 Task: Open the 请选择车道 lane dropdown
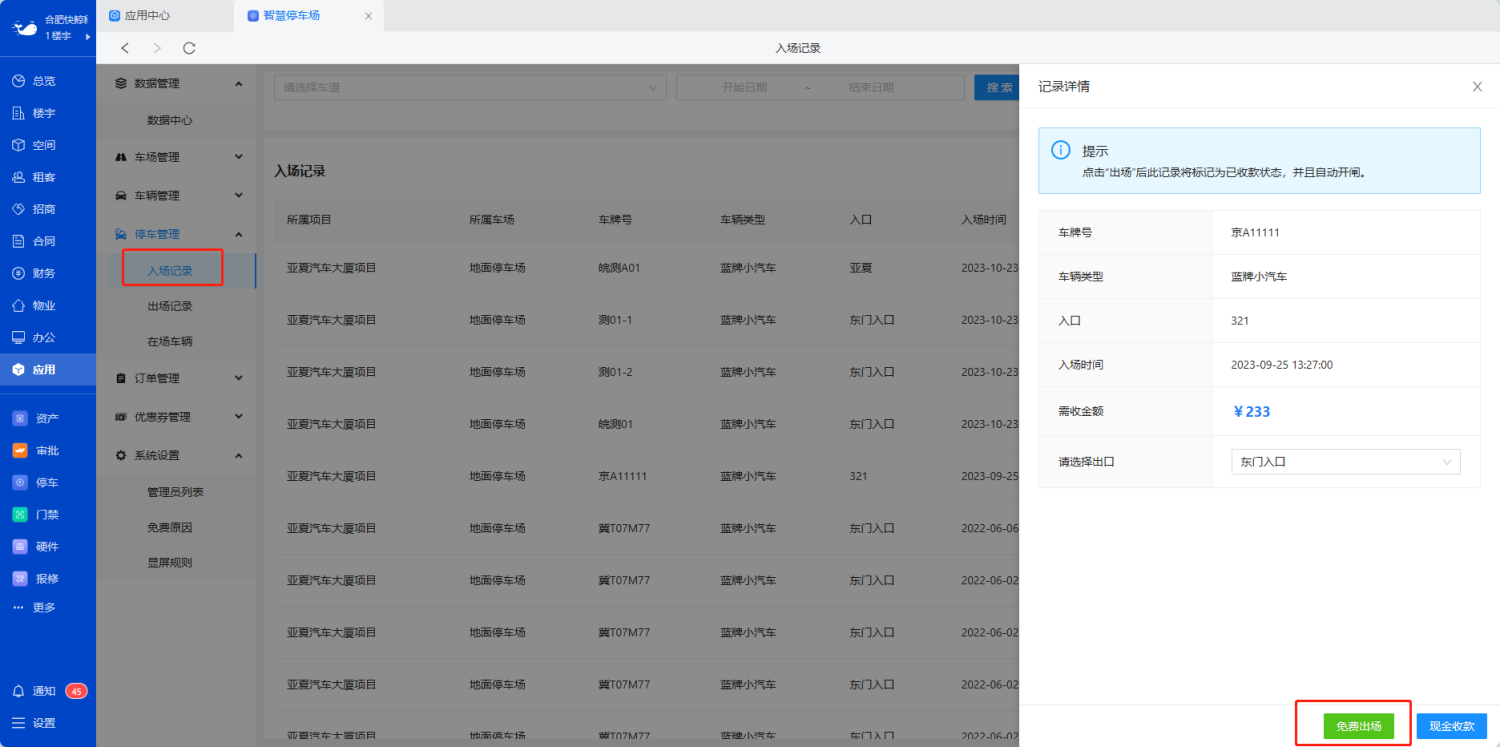pos(470,88)
